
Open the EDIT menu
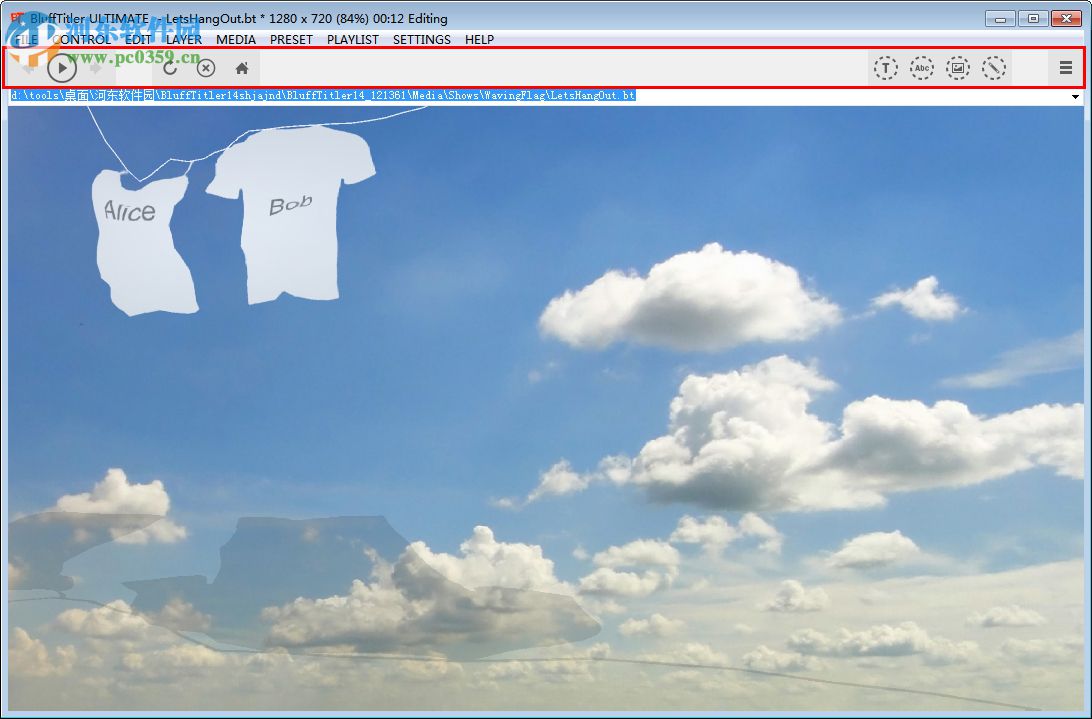coord(138,40)
